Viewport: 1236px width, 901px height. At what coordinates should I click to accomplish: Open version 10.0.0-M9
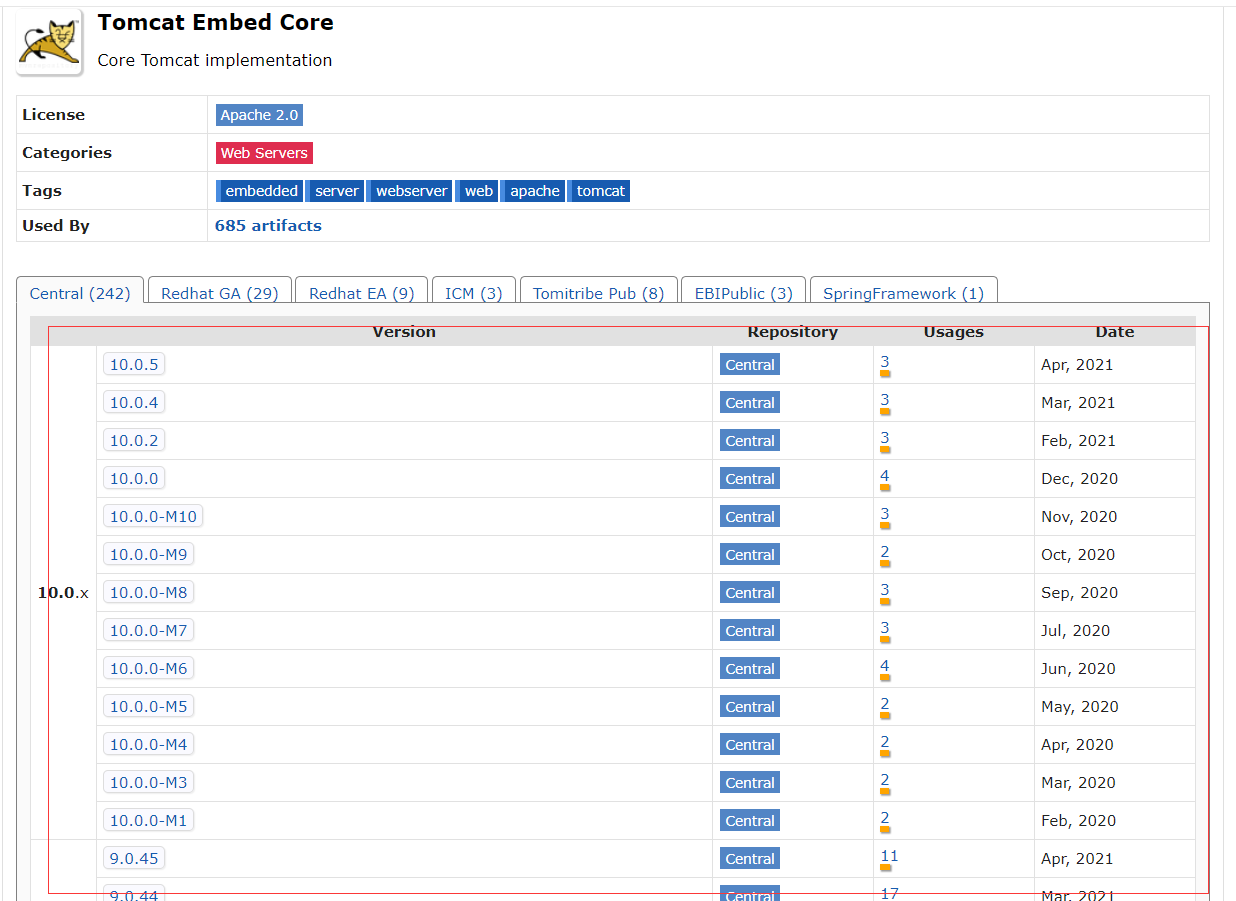(148, 555)
